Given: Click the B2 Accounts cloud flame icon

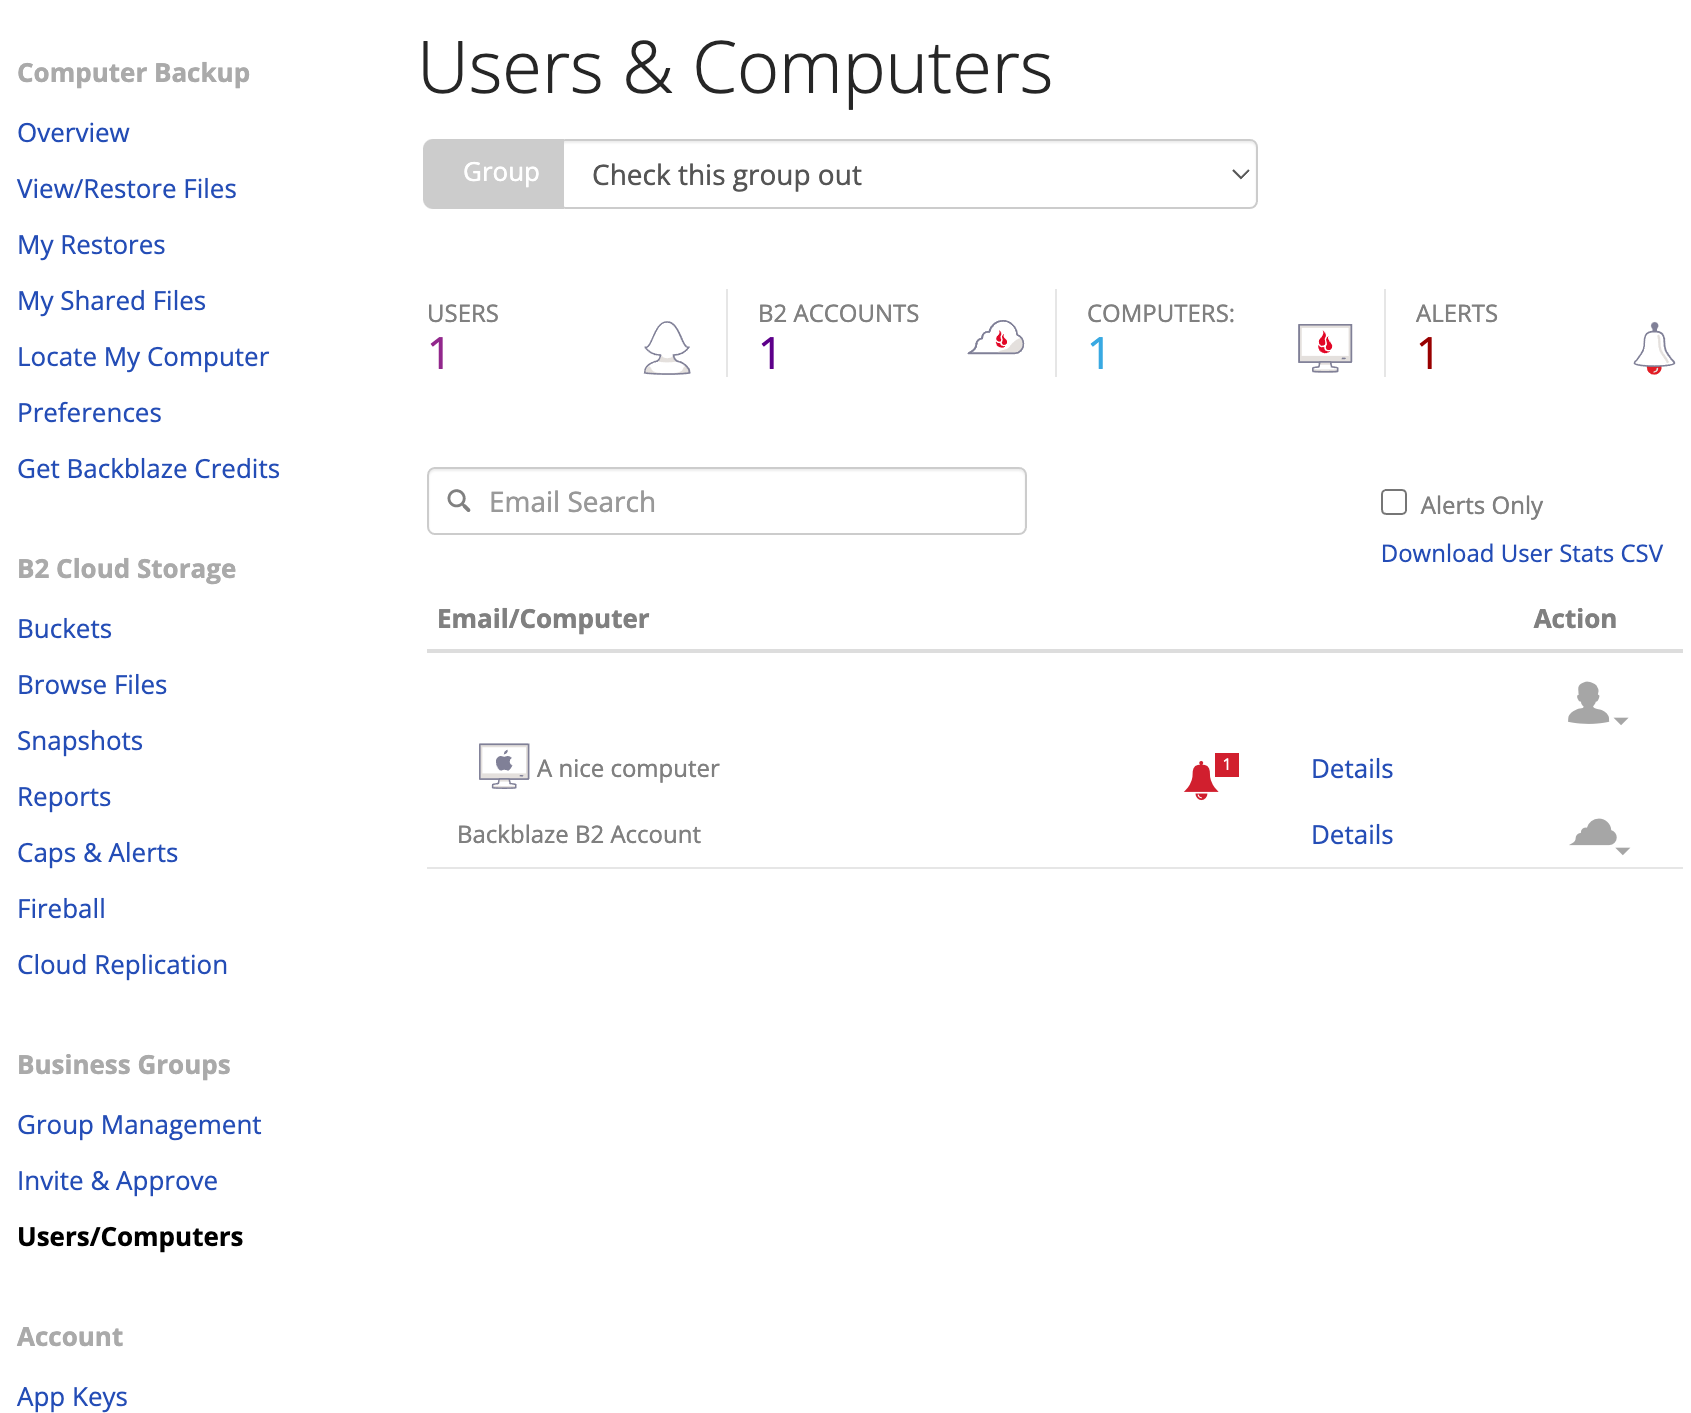Looking at the screenshot, I should pos(997,338).
